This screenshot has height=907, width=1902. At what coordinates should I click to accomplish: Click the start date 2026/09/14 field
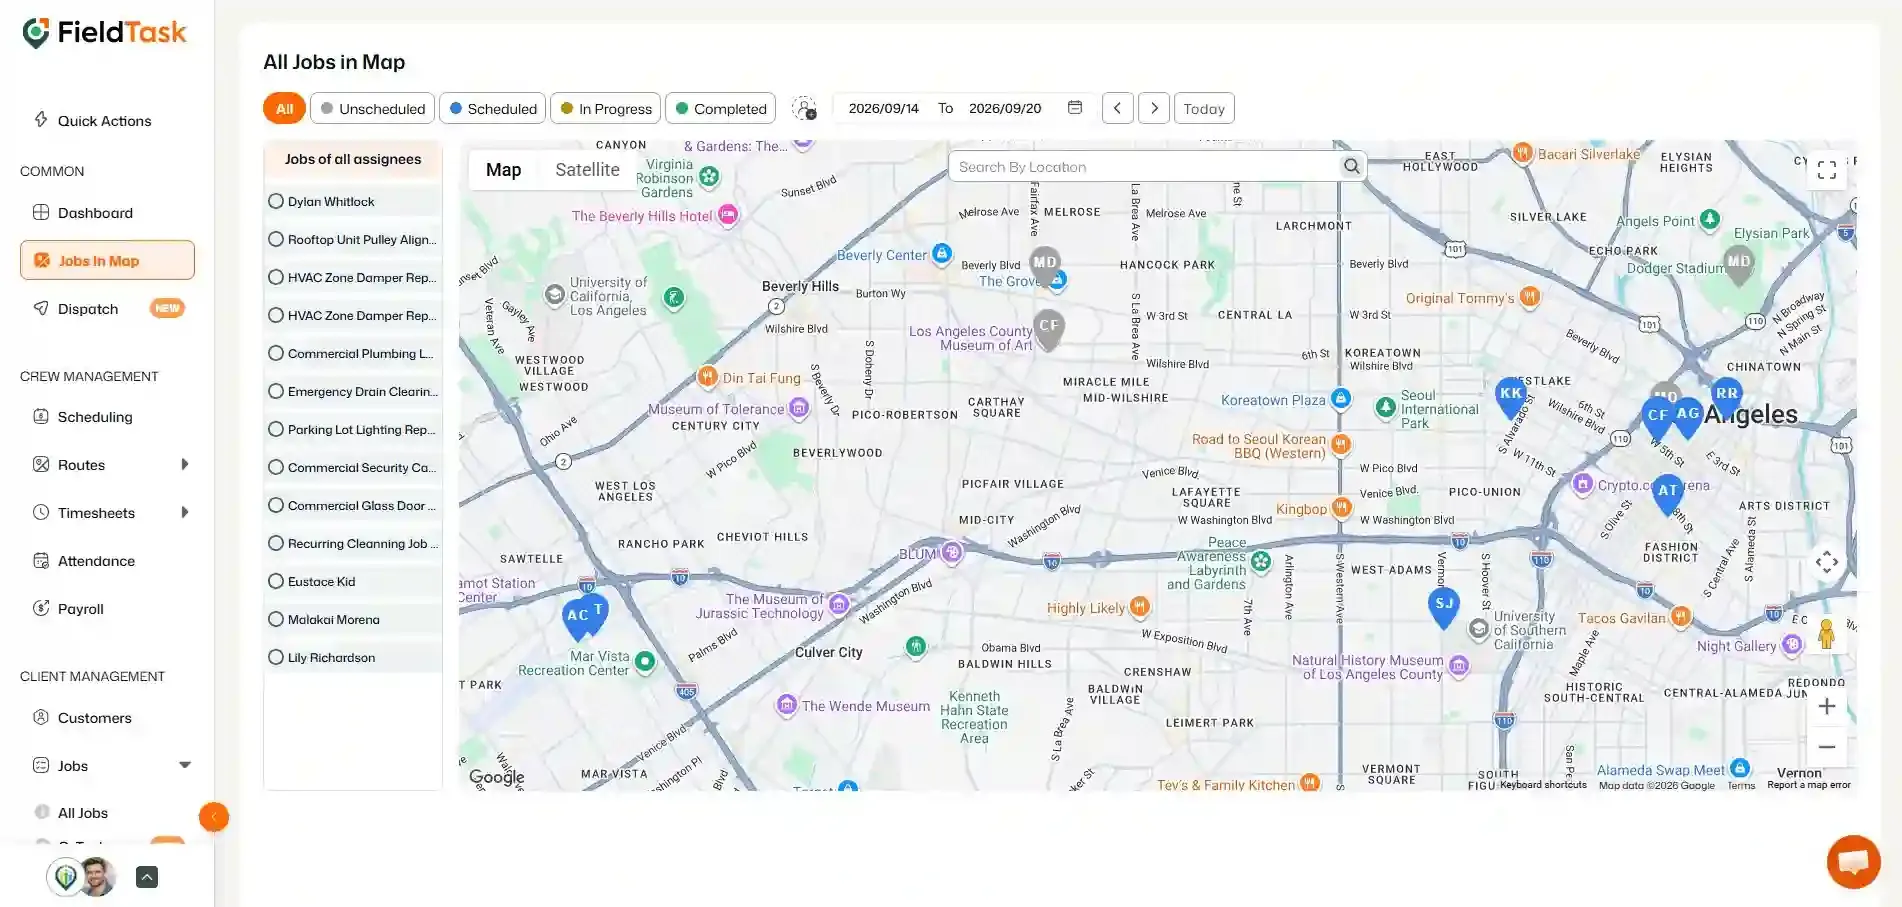883,108
